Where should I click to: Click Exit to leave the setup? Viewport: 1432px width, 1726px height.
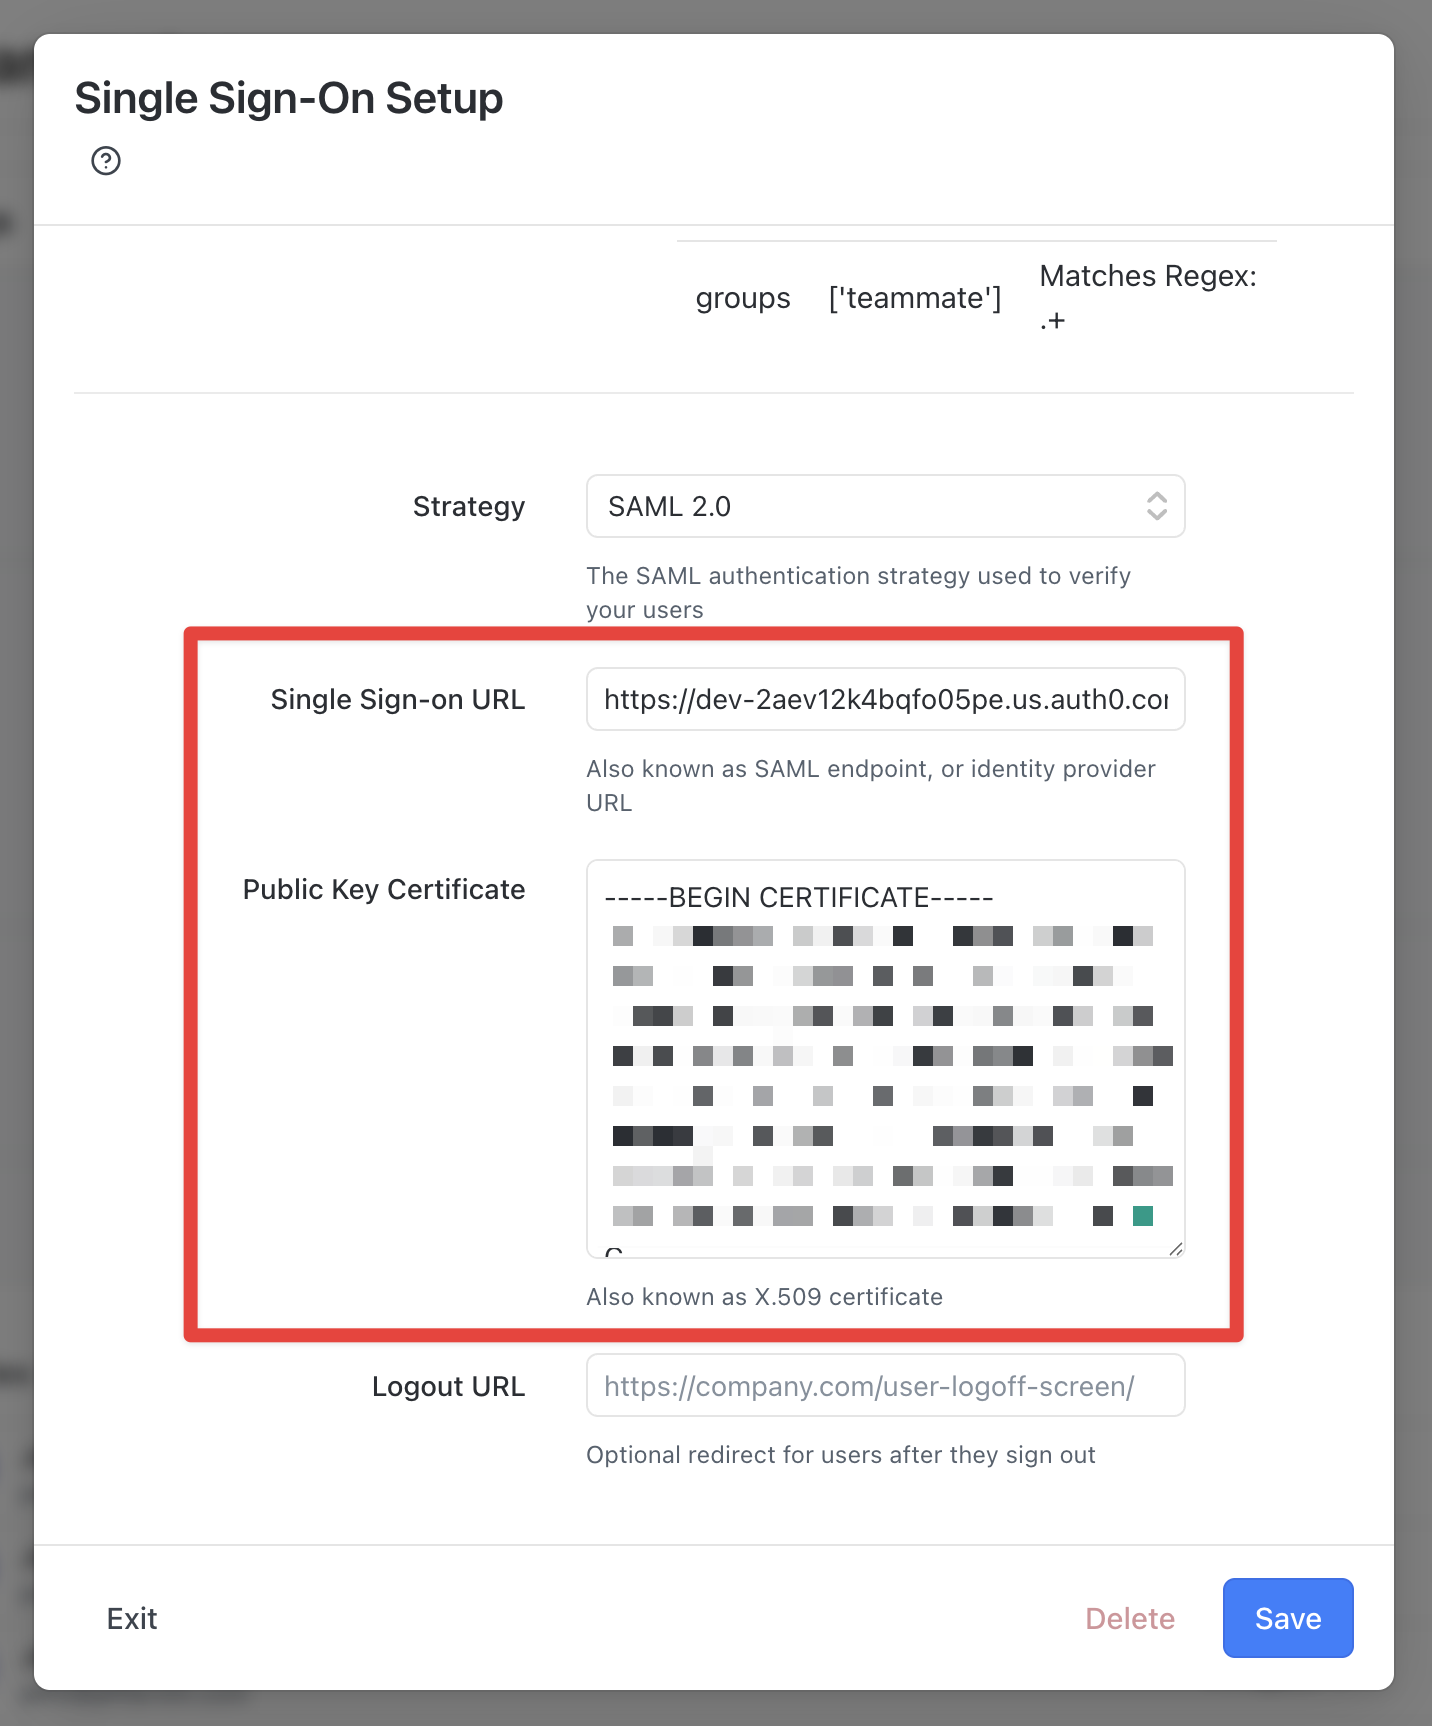pyautogui.click(x=132, y=1618)
